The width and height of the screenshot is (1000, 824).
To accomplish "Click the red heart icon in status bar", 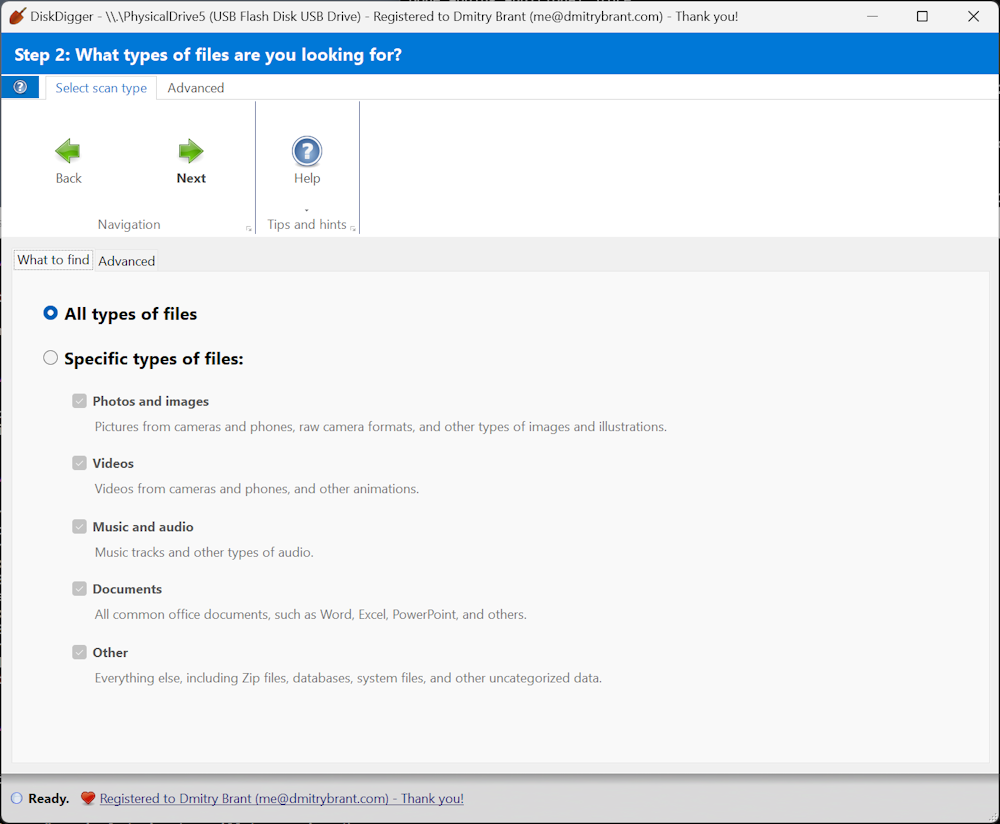I will [x=88, y=798].
